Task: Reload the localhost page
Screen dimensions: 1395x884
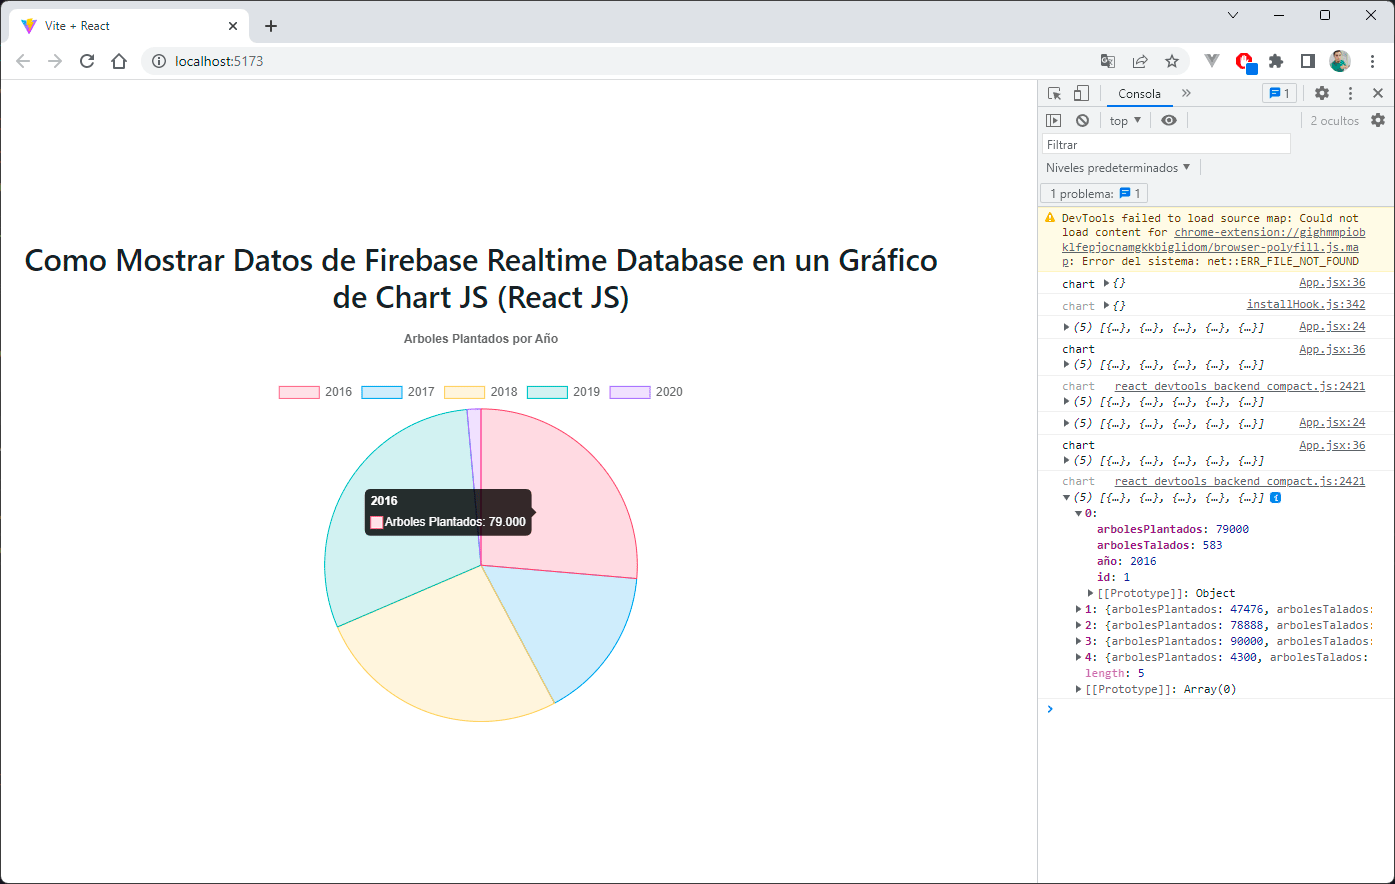Action: coord(87,61)
